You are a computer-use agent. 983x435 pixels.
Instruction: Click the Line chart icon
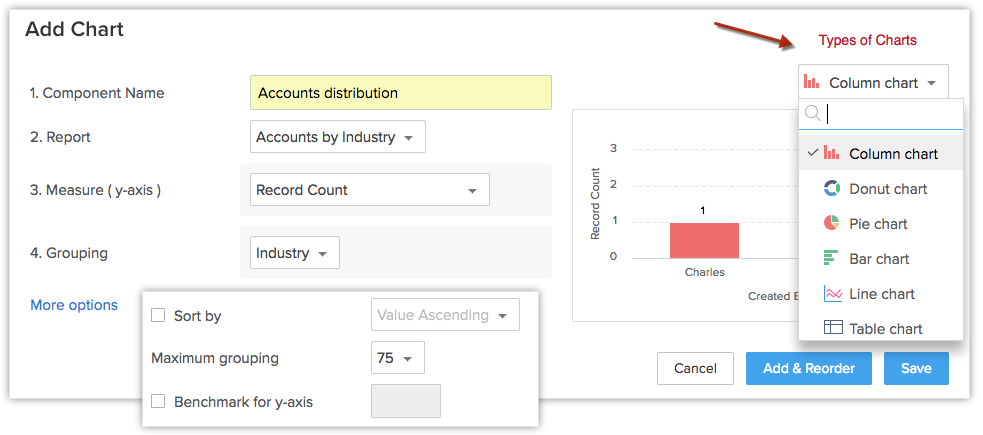pos(831,294)
